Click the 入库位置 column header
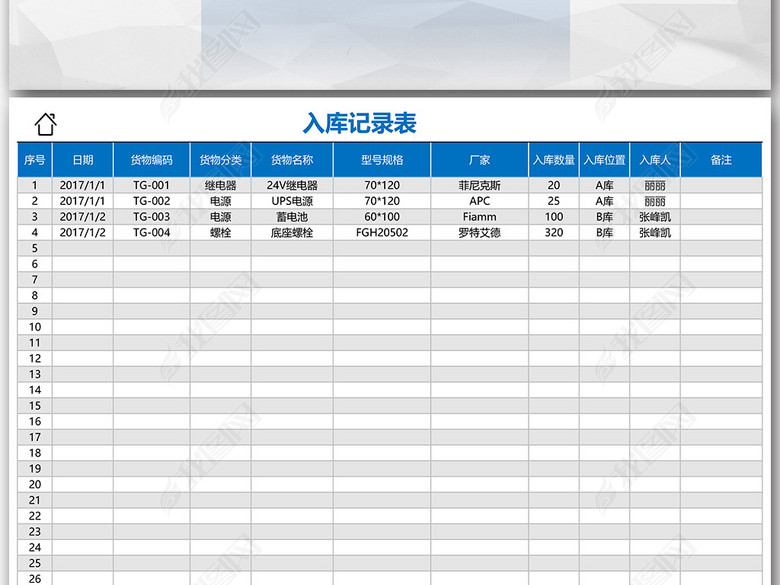Image resolution: width=780 pixels, height=585 pixels. tap(604, 160)
